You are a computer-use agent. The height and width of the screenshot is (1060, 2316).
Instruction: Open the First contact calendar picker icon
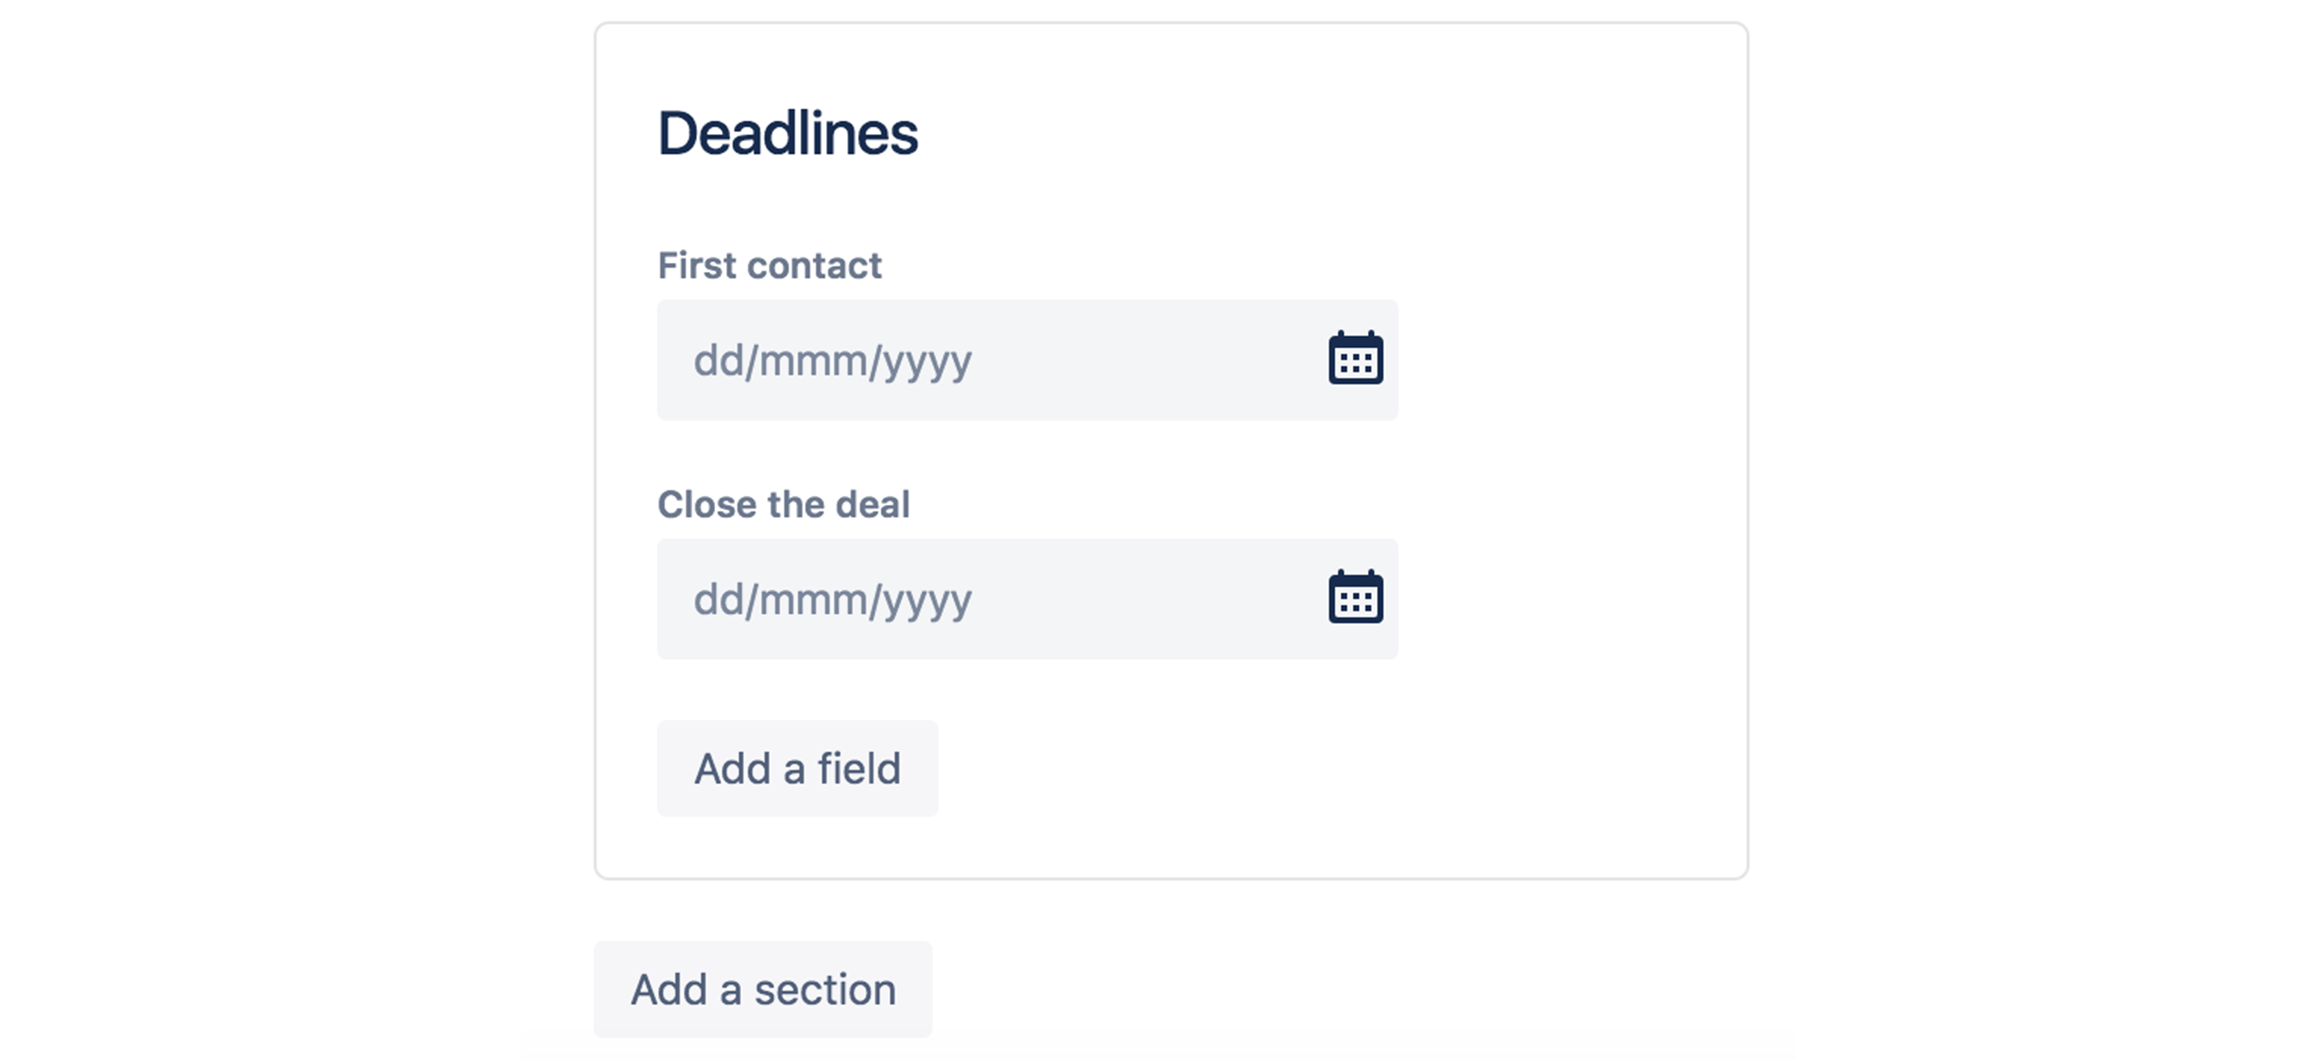1355,358
